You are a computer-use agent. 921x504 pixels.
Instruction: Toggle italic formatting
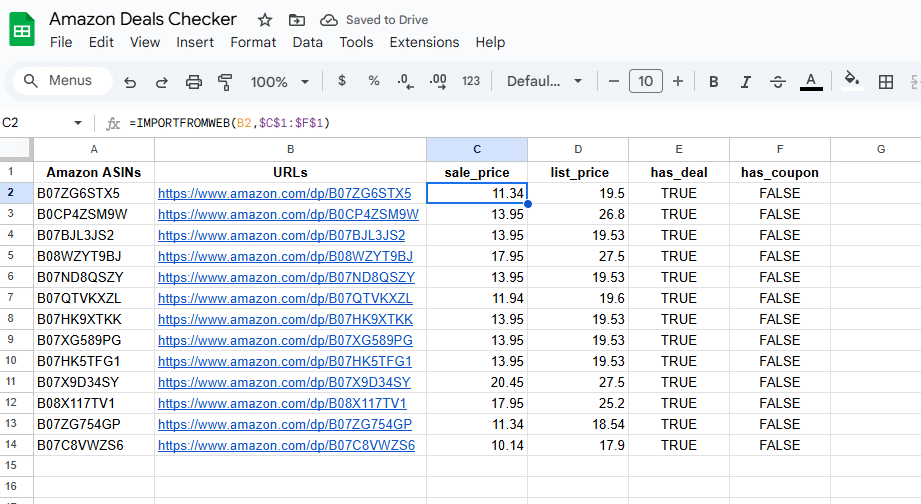[x=746, y=82]
